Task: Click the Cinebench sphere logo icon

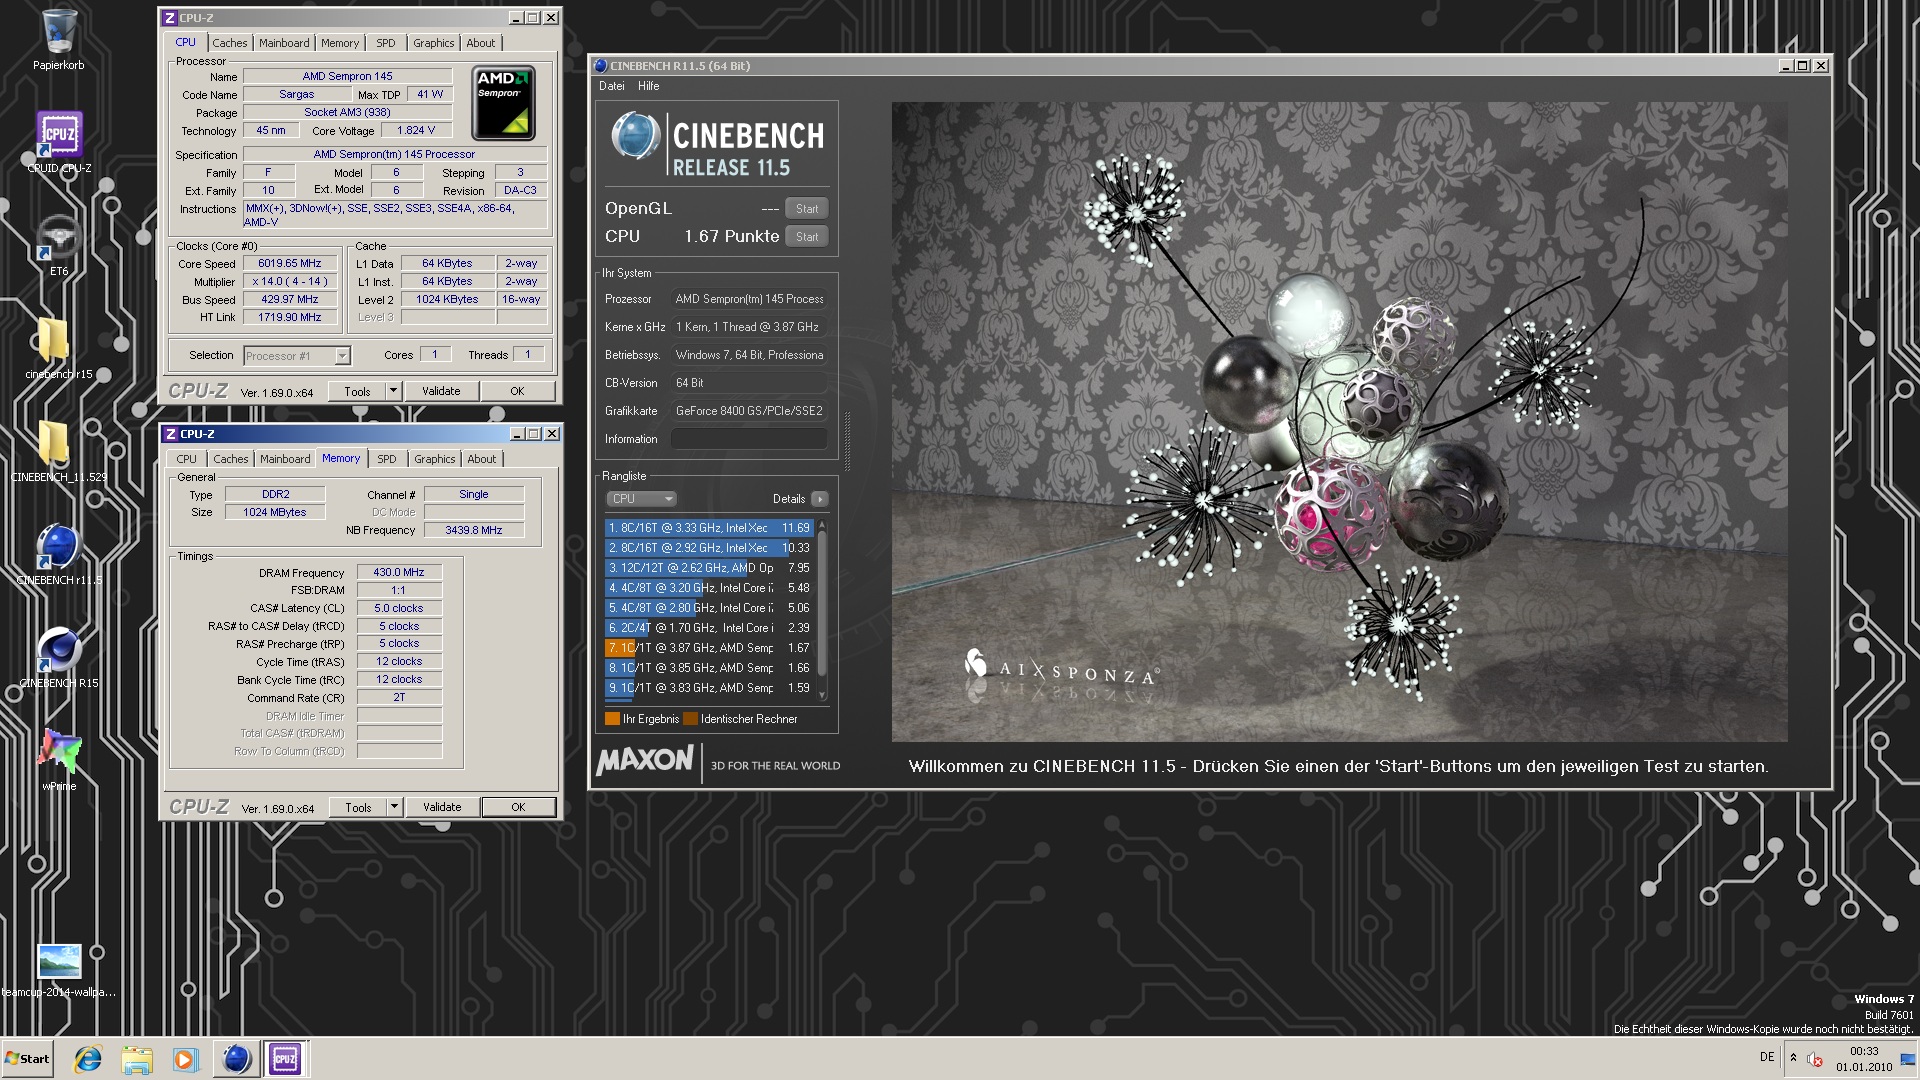Action: pyautogui.click(x=635, y=136)
